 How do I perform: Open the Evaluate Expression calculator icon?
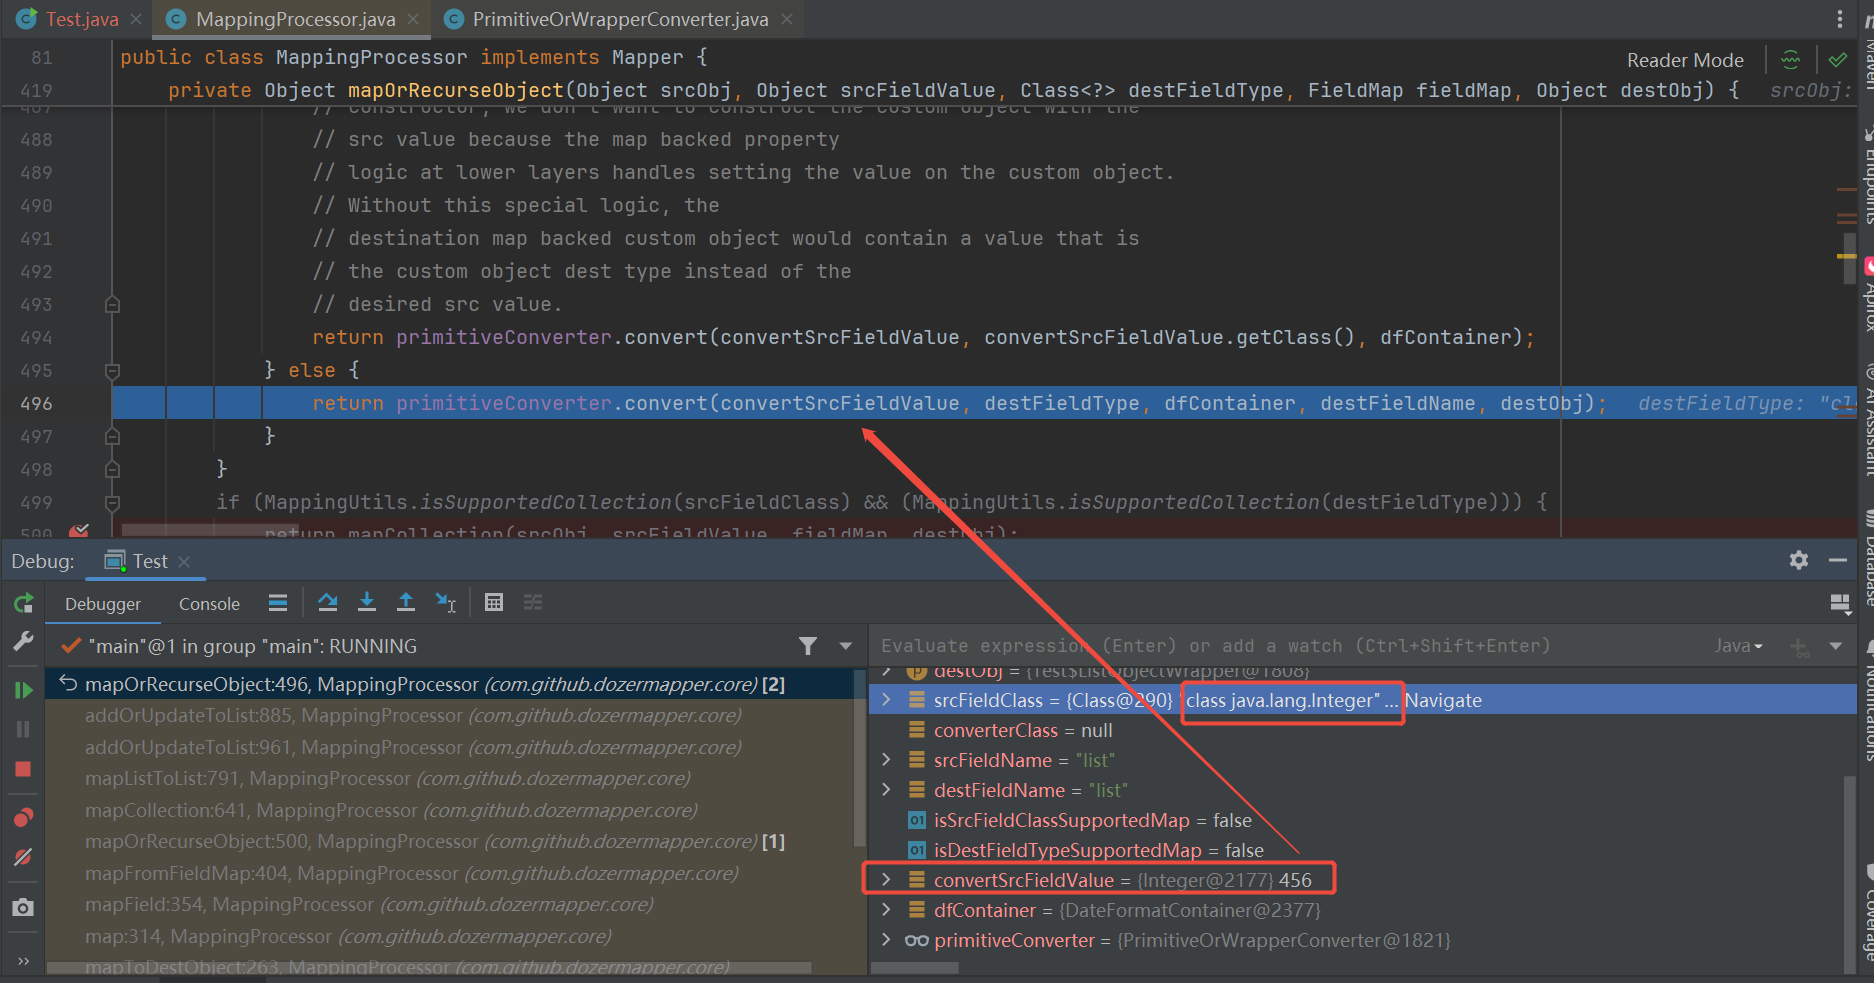coord(493,602)
